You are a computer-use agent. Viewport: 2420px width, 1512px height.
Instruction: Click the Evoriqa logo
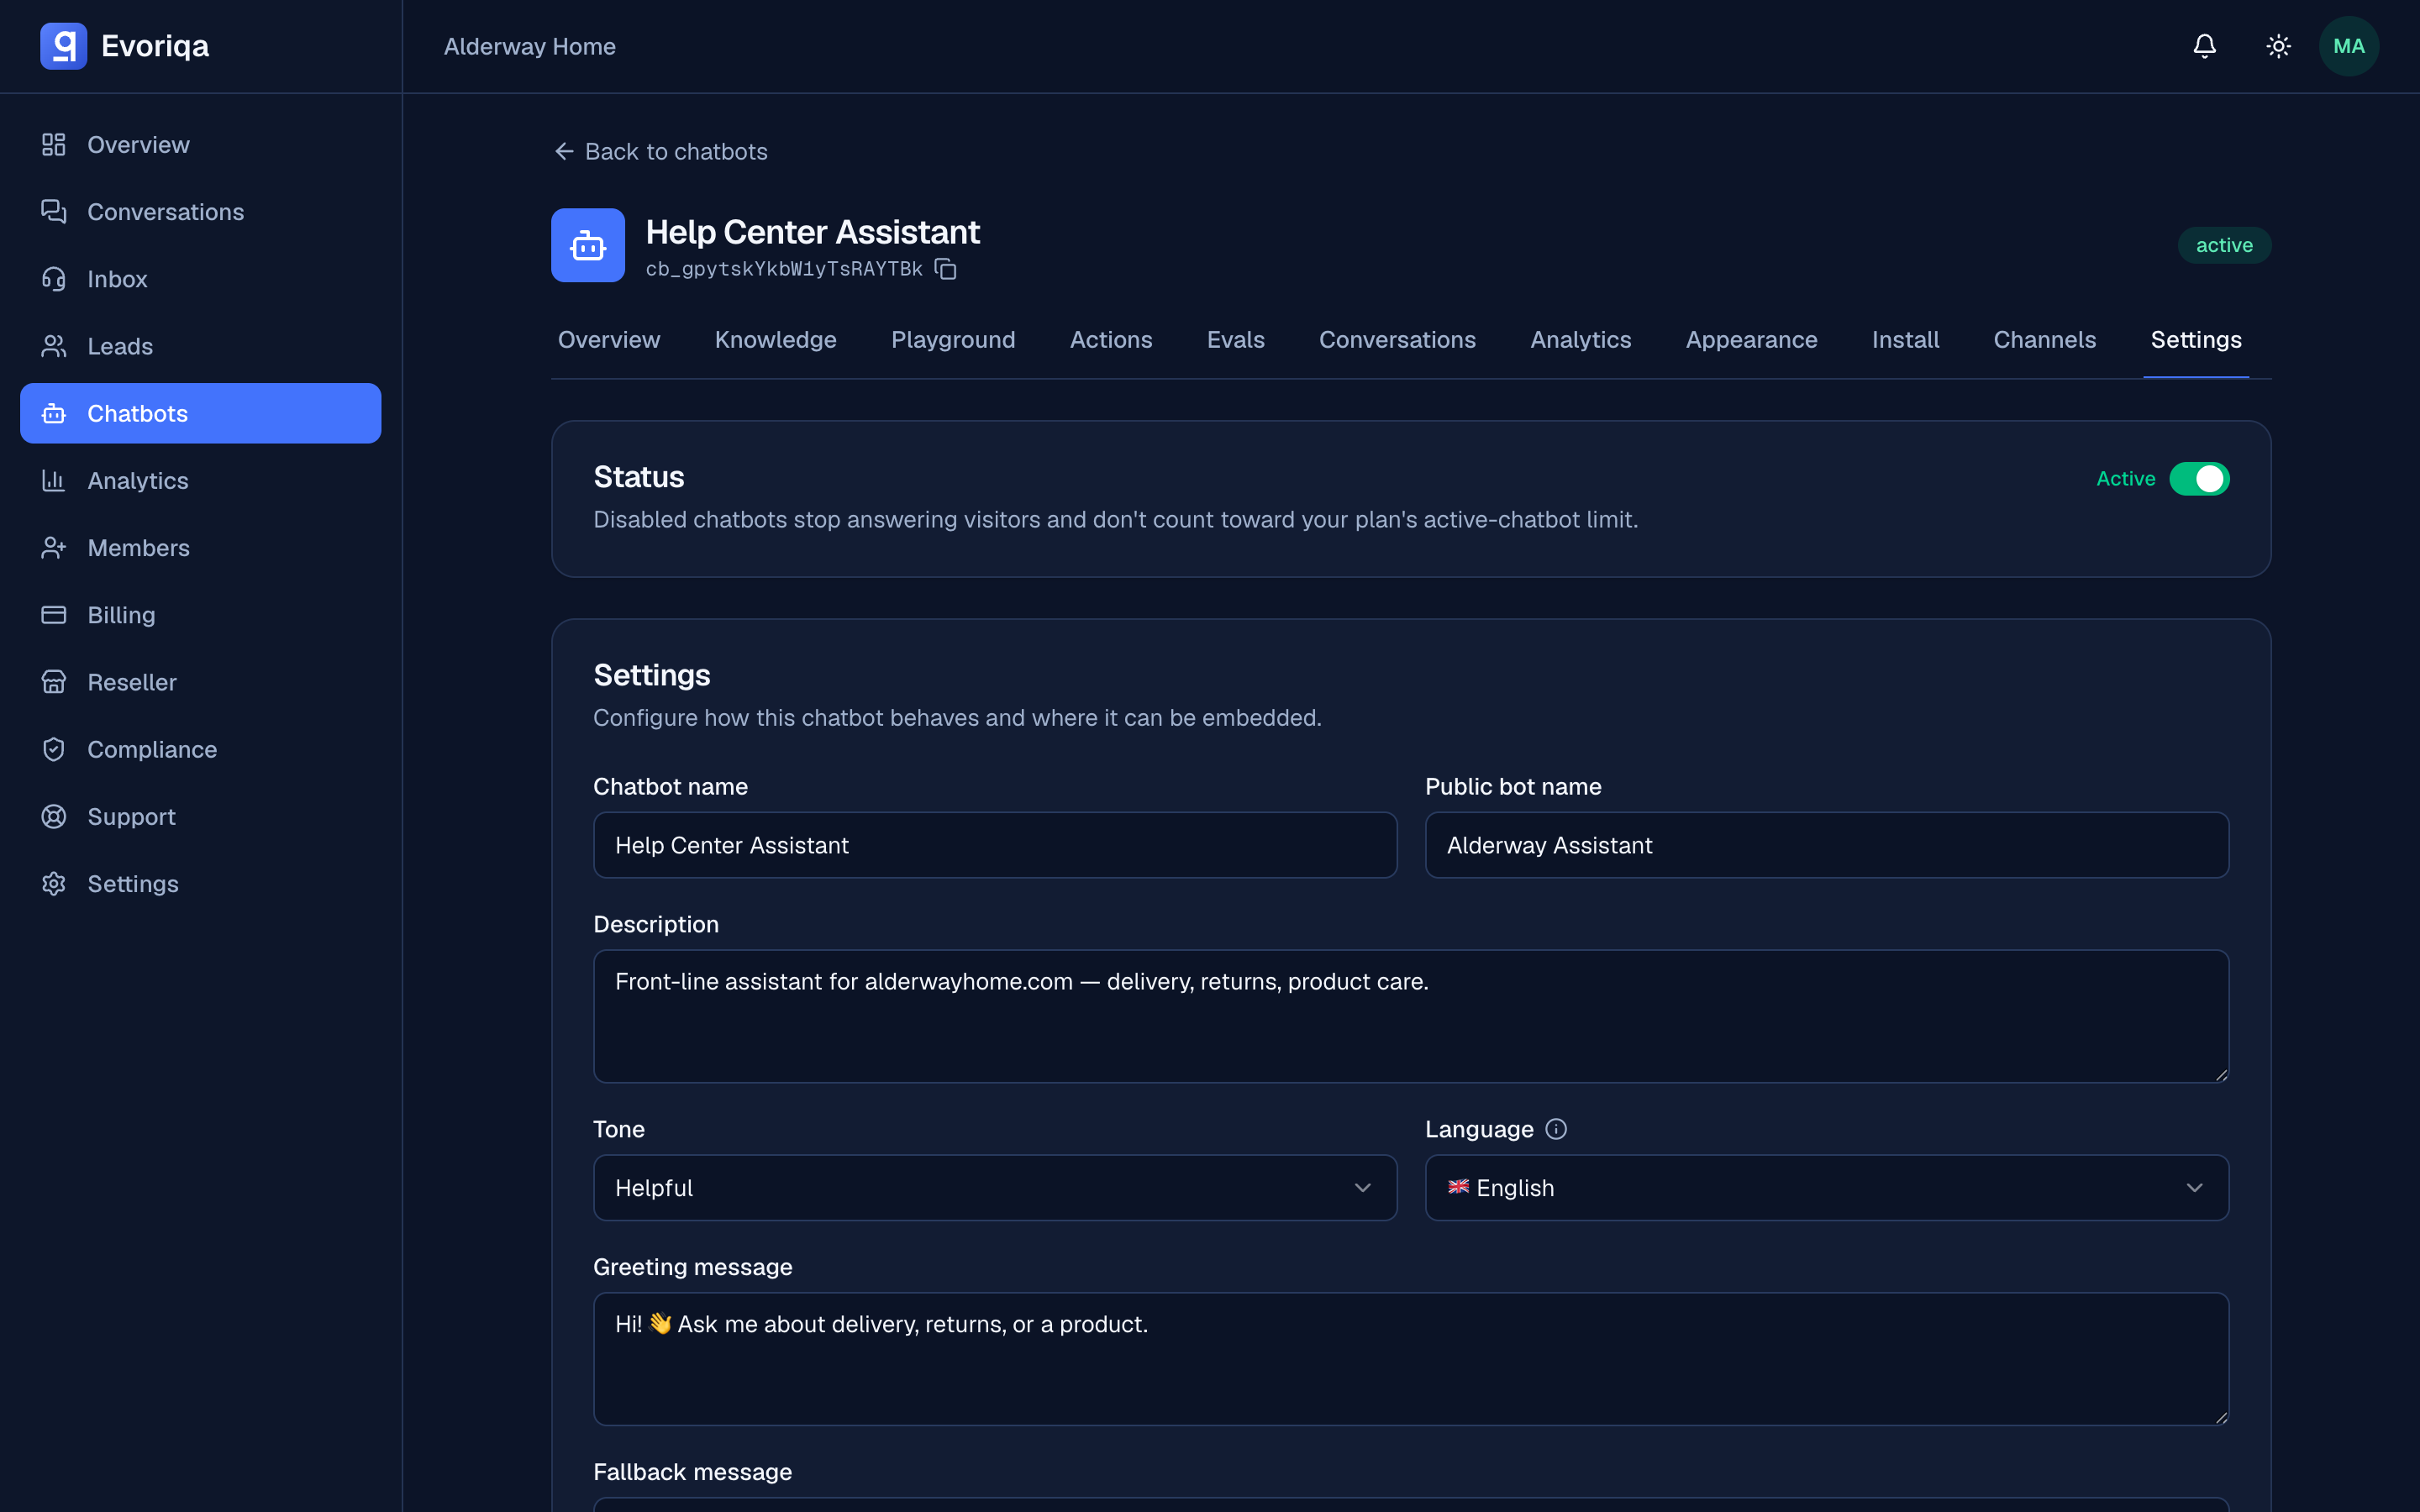[x=124, y=46]
